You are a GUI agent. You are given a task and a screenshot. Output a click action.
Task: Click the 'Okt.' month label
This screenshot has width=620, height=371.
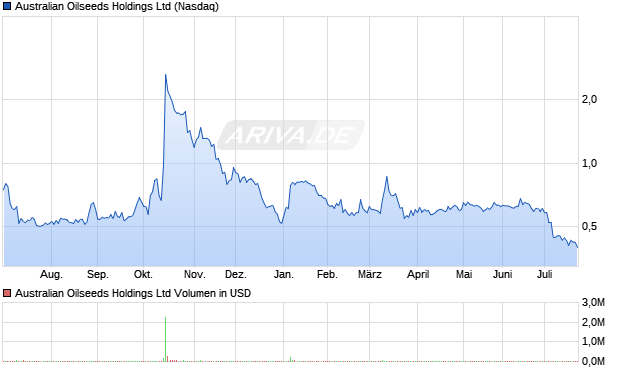point(143,274)
